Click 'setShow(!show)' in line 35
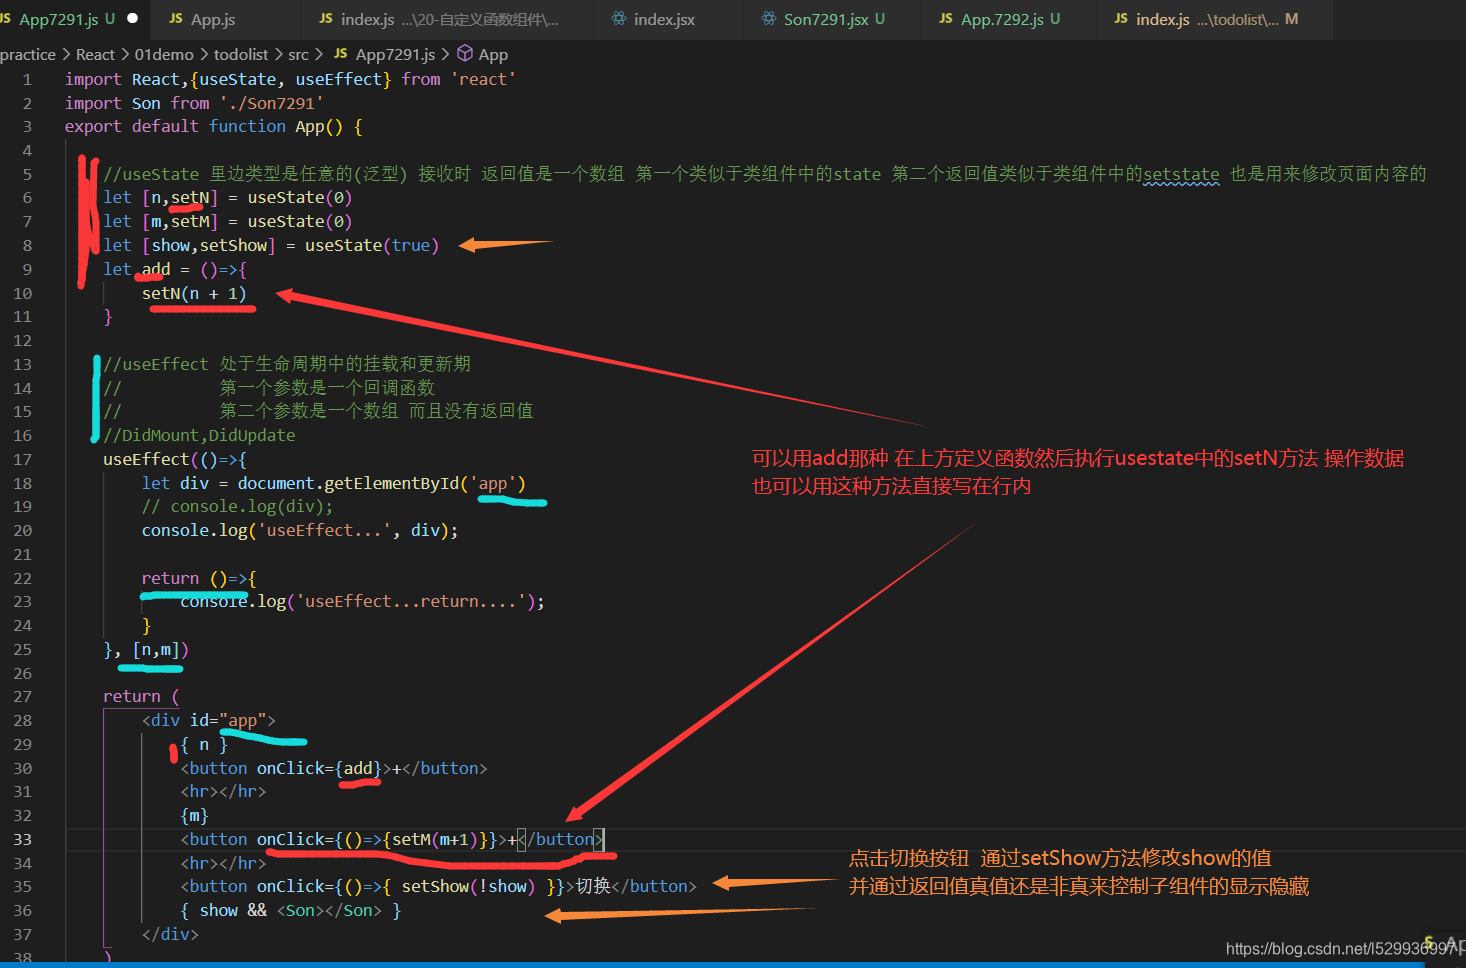 coord(468,886)
